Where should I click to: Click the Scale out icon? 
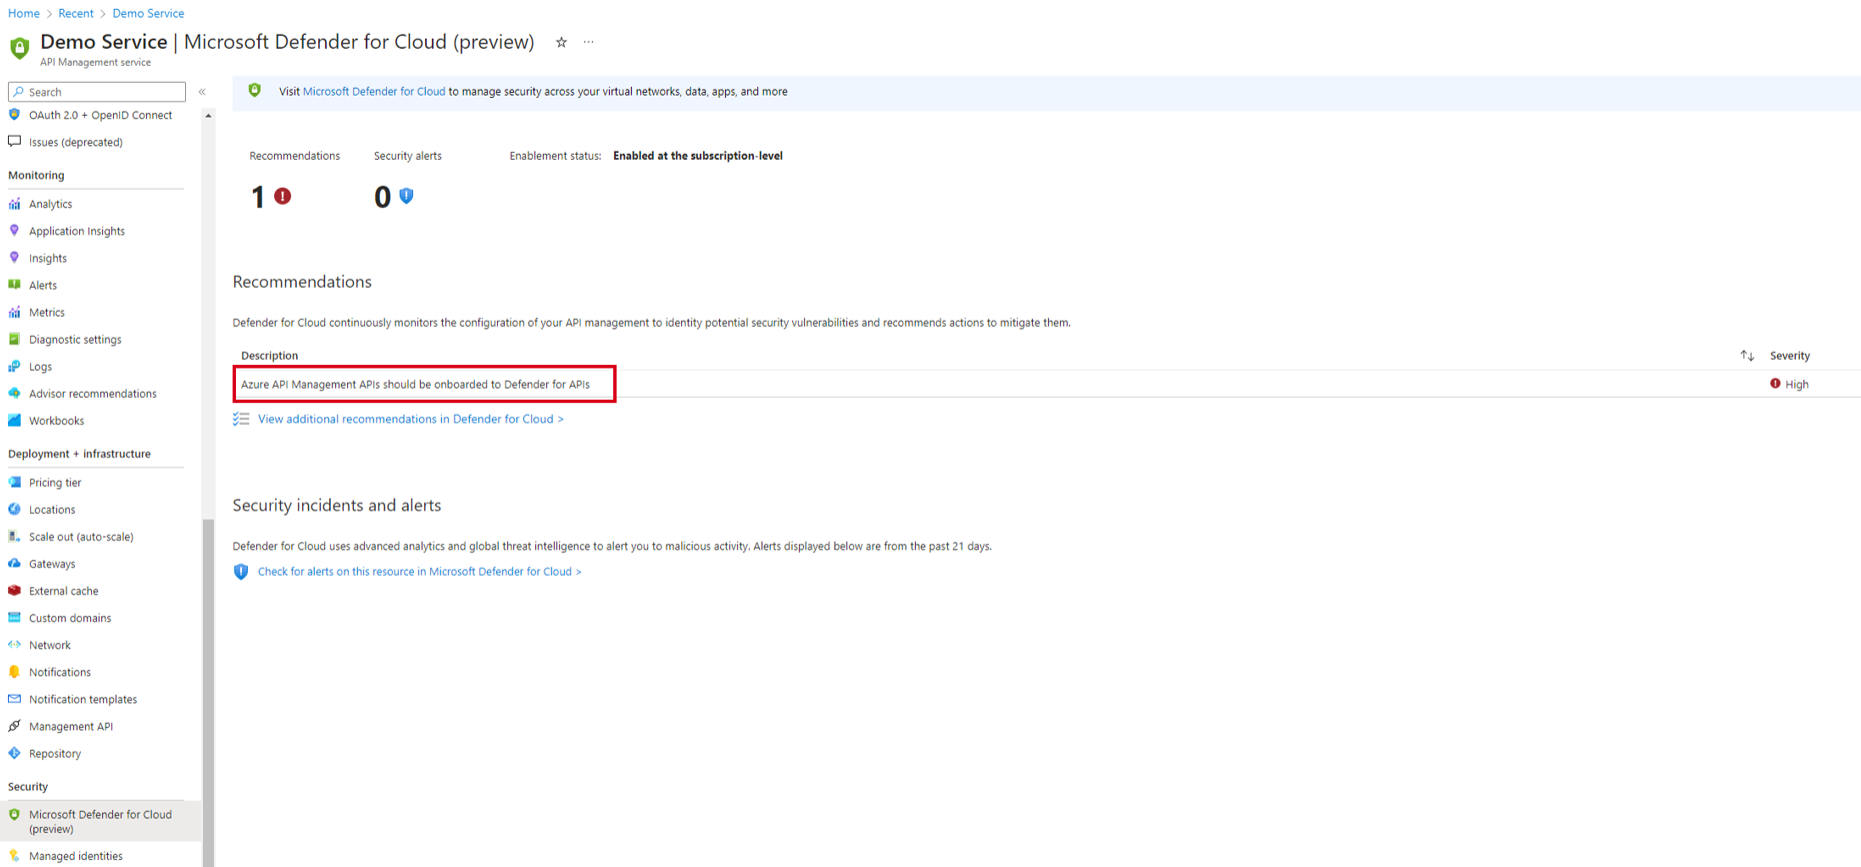pyautogui.click(x=14, y=536)
